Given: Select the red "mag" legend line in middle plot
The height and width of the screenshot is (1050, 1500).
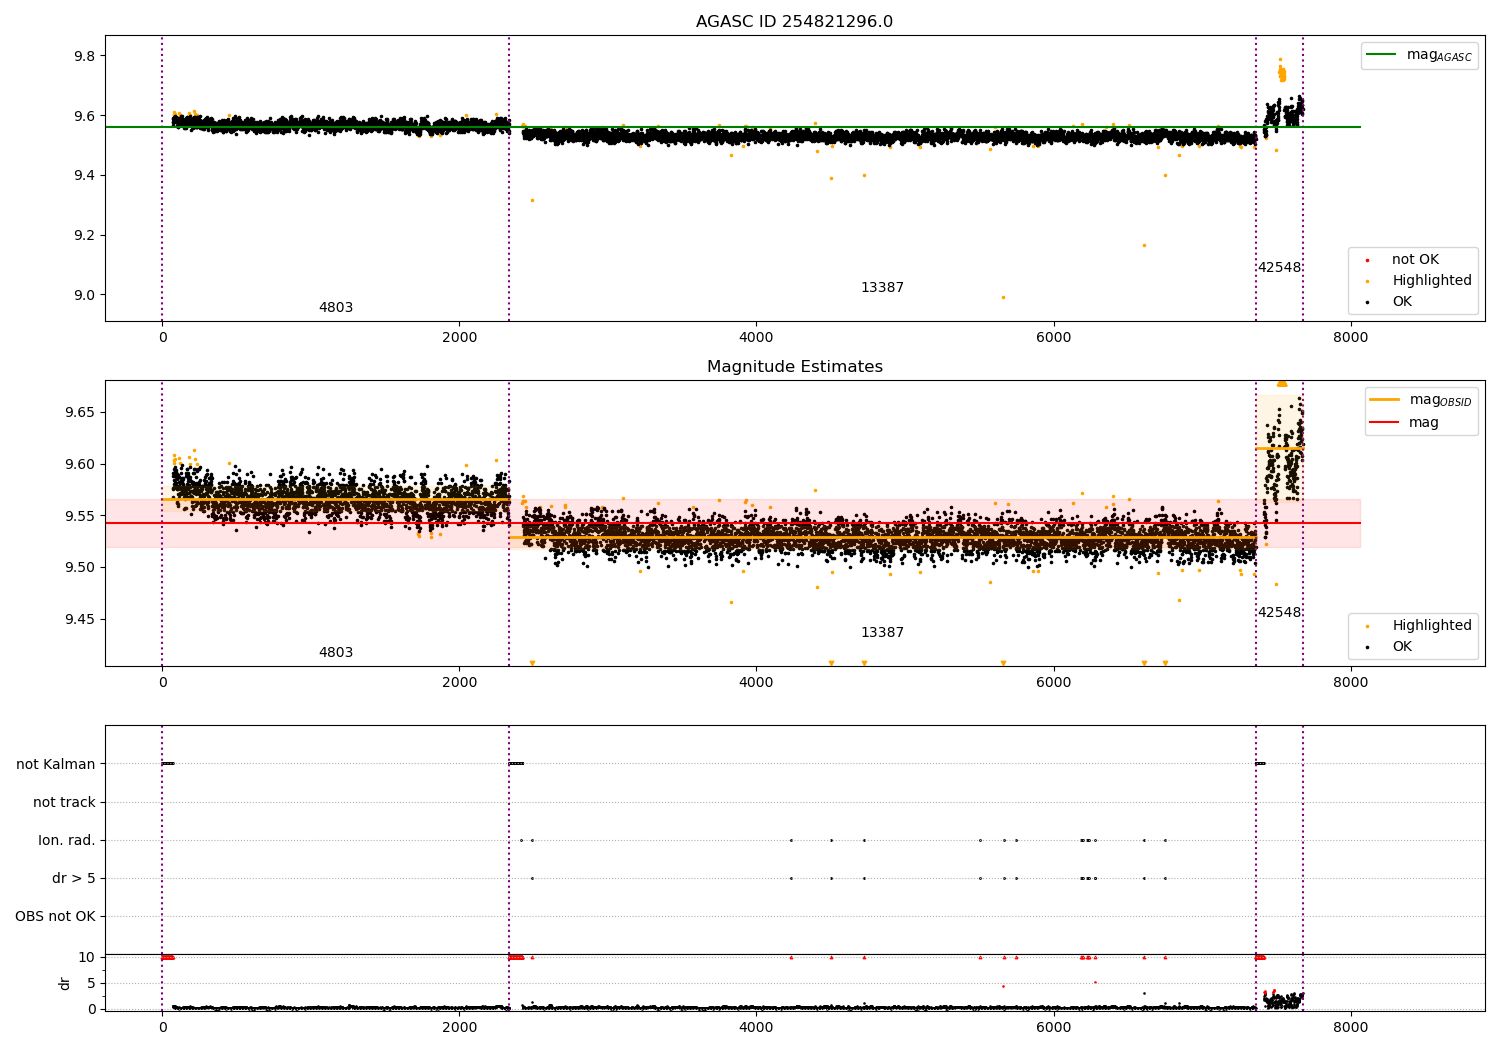Looking at the screenshot, I should (1385, 423).
